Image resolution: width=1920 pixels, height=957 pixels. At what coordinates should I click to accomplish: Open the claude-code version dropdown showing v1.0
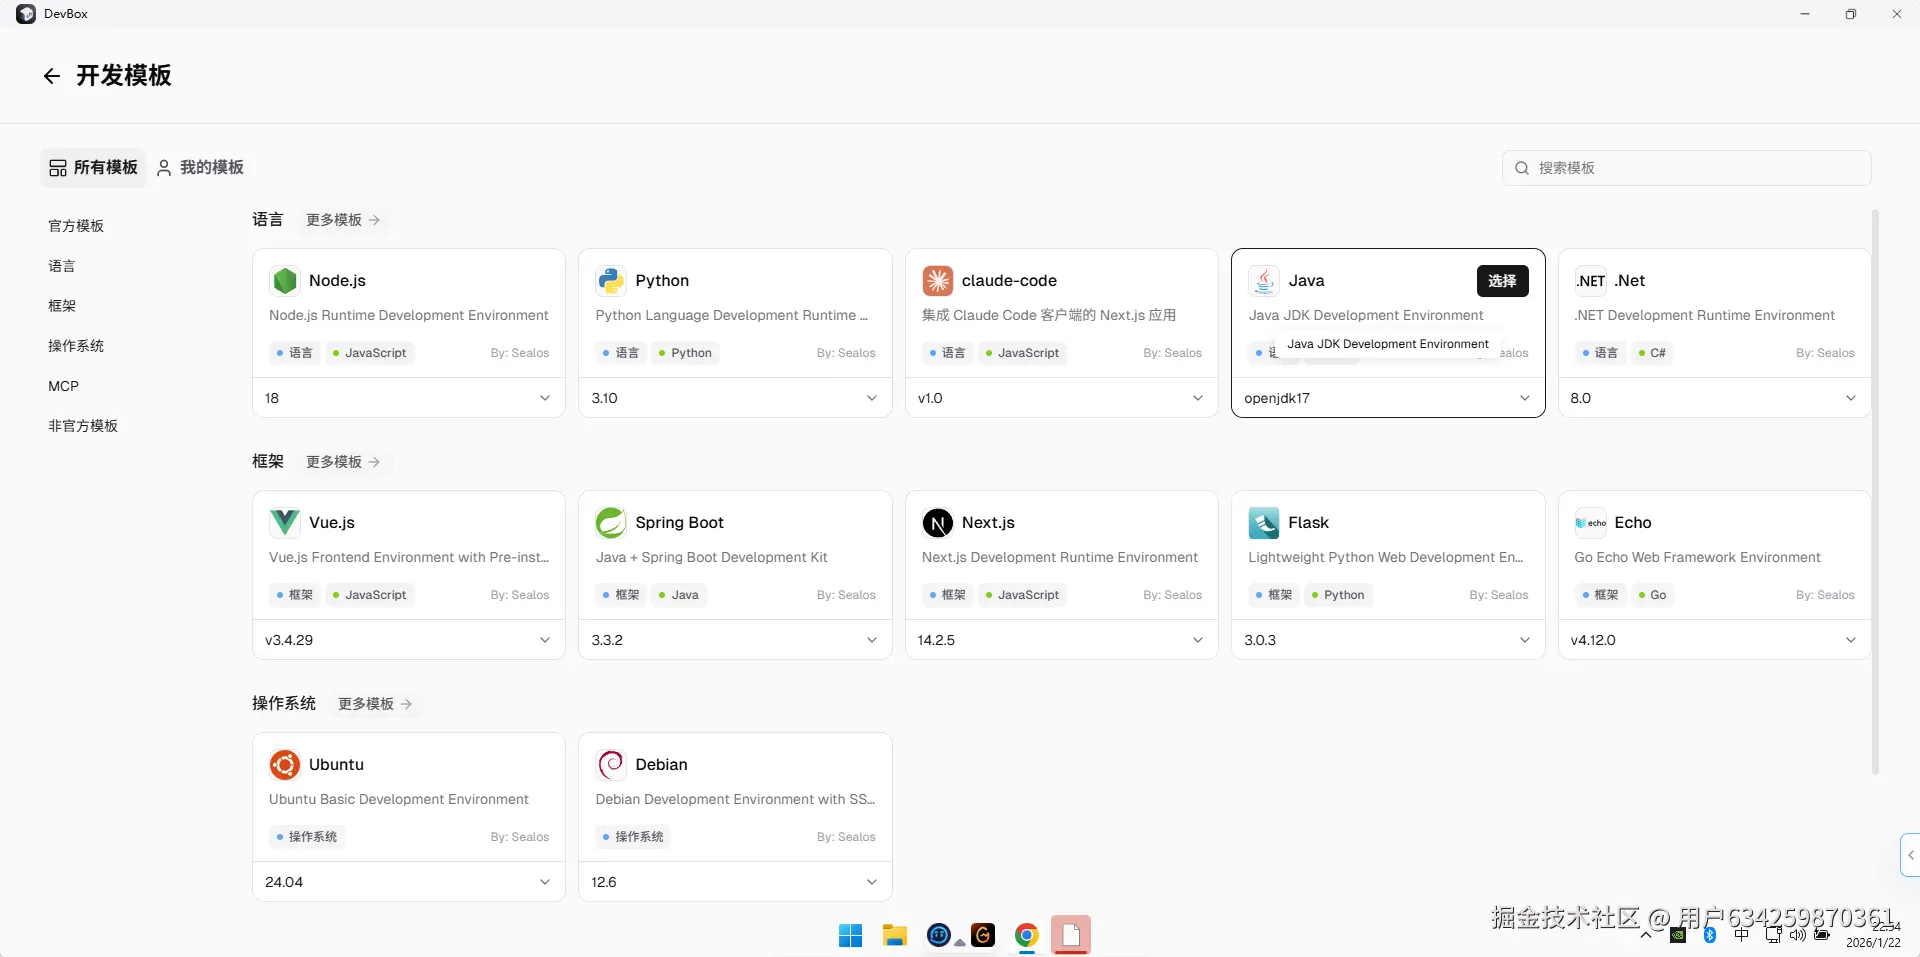pyautogui.click(x=1062, y=398)
